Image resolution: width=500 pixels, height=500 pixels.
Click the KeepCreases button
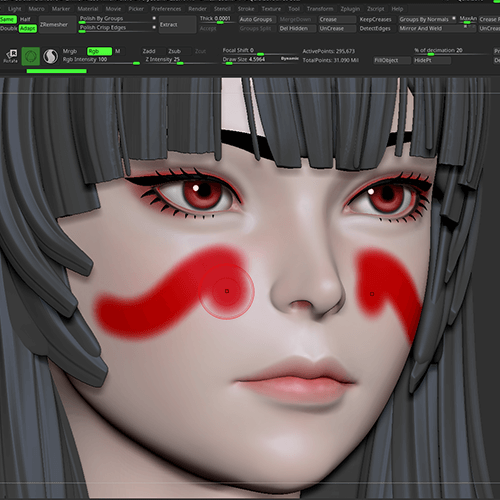376,20
